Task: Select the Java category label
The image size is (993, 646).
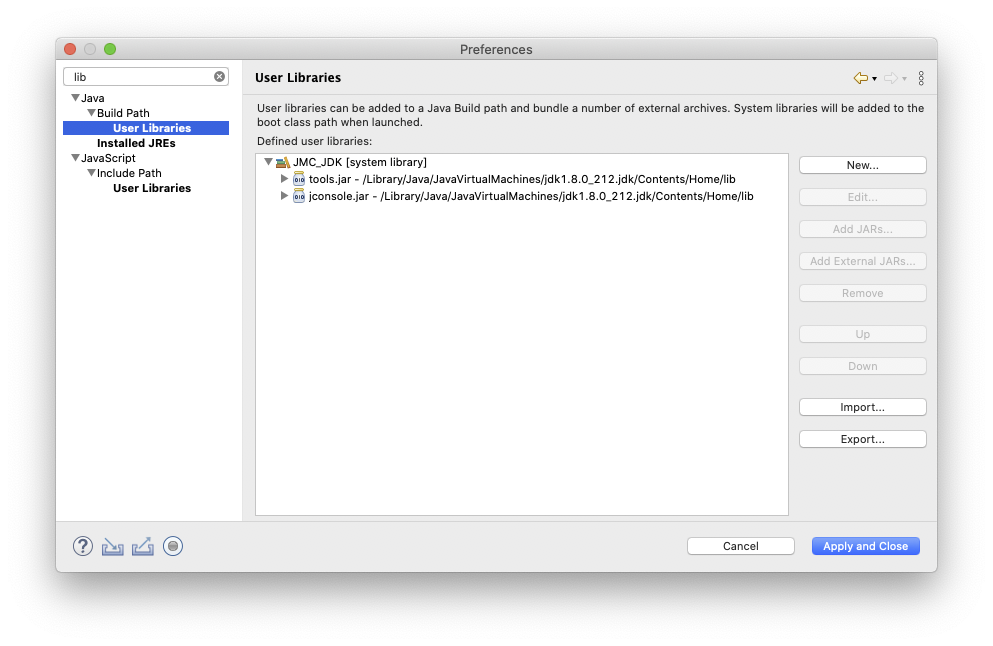Action: click(x=92, y=98)
